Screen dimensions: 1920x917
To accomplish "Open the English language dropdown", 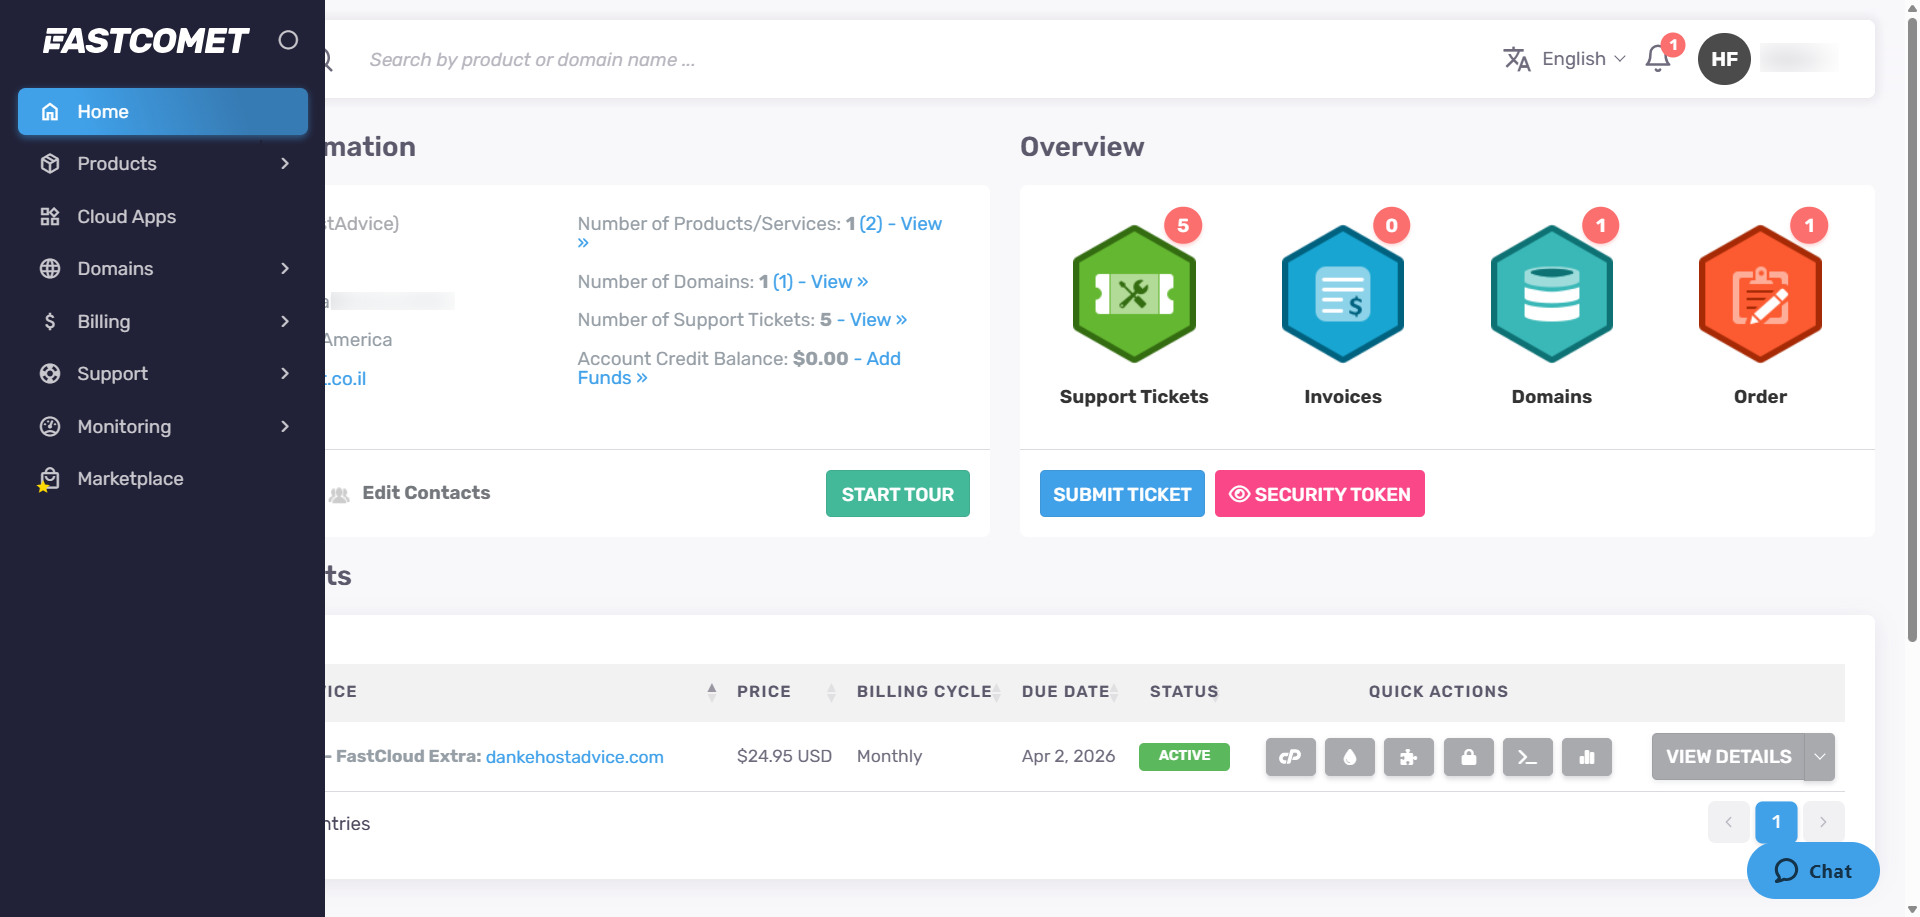I will pos(1584,59).
